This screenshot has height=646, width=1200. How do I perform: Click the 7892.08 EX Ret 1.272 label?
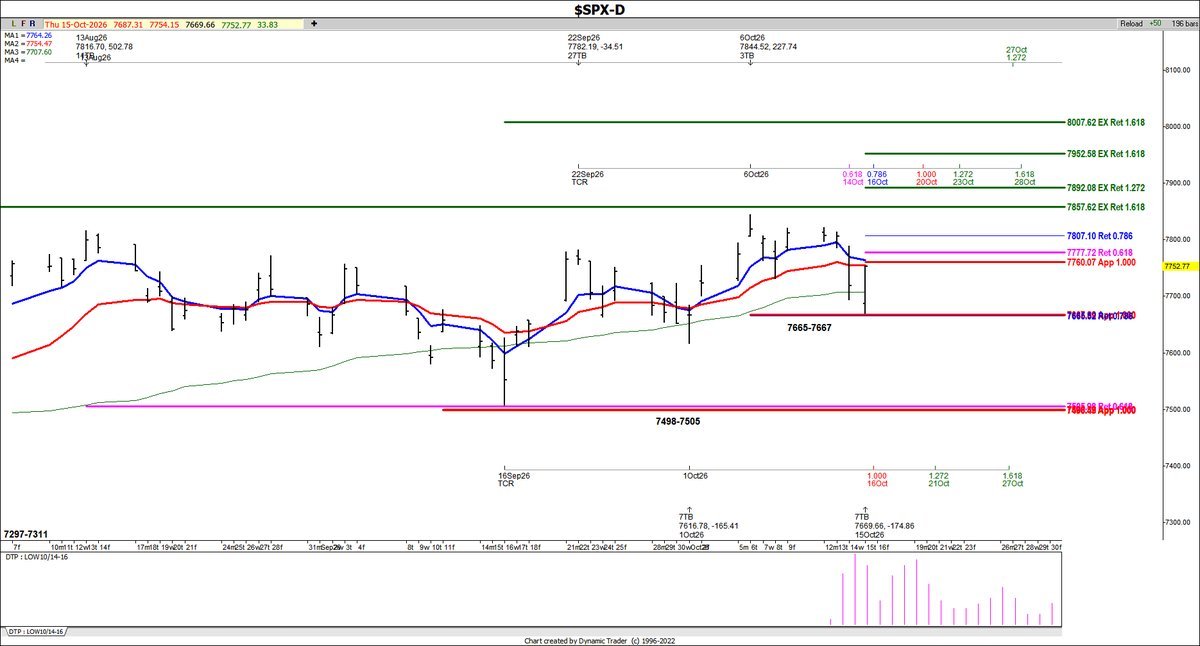1106,187
